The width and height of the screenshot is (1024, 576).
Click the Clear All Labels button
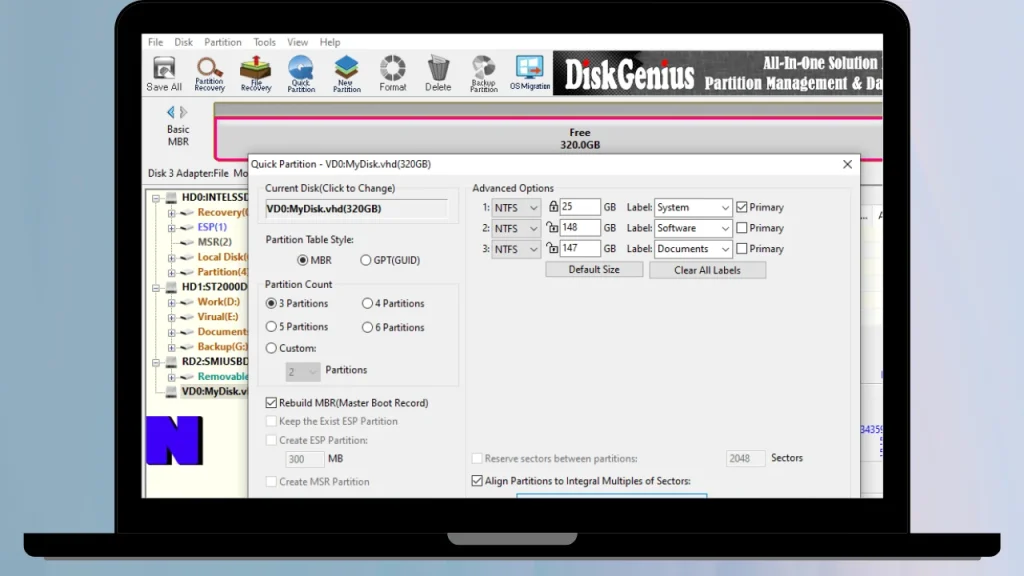707,270
